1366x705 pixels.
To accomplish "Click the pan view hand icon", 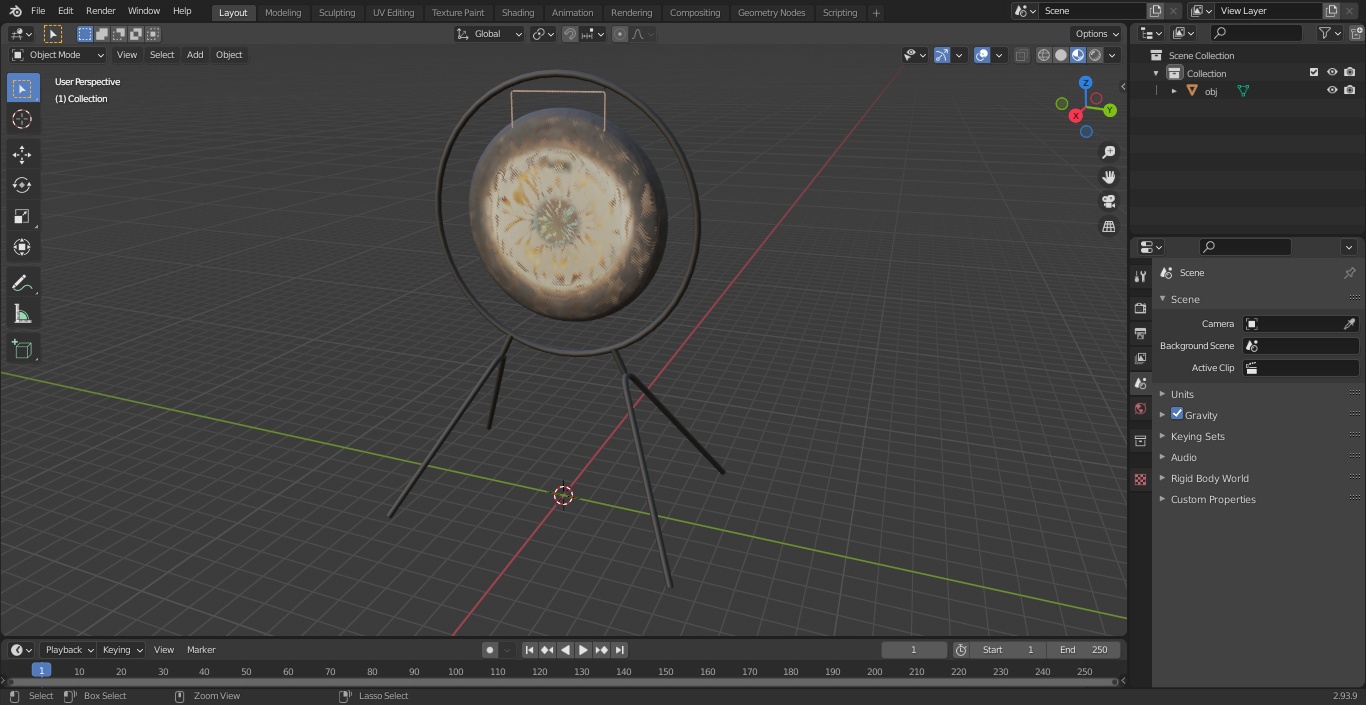I will coord(1108,177).
